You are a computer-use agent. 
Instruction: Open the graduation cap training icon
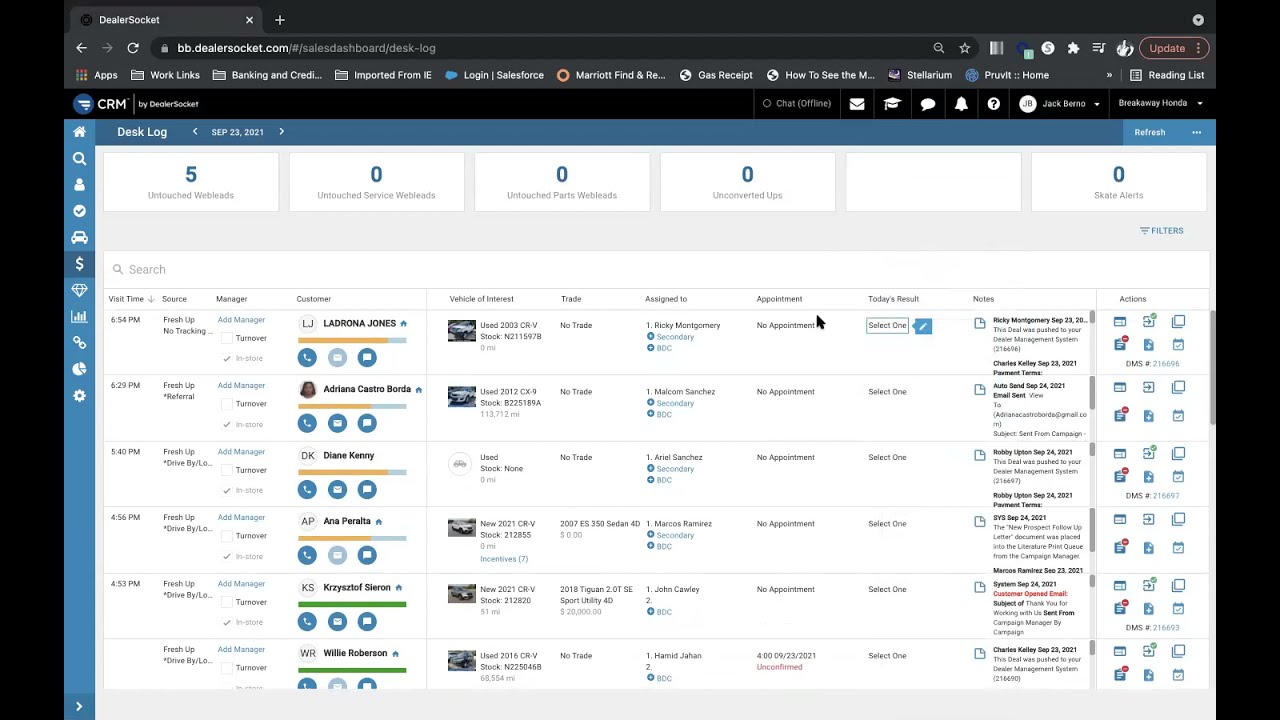click(x=892, y=104)
